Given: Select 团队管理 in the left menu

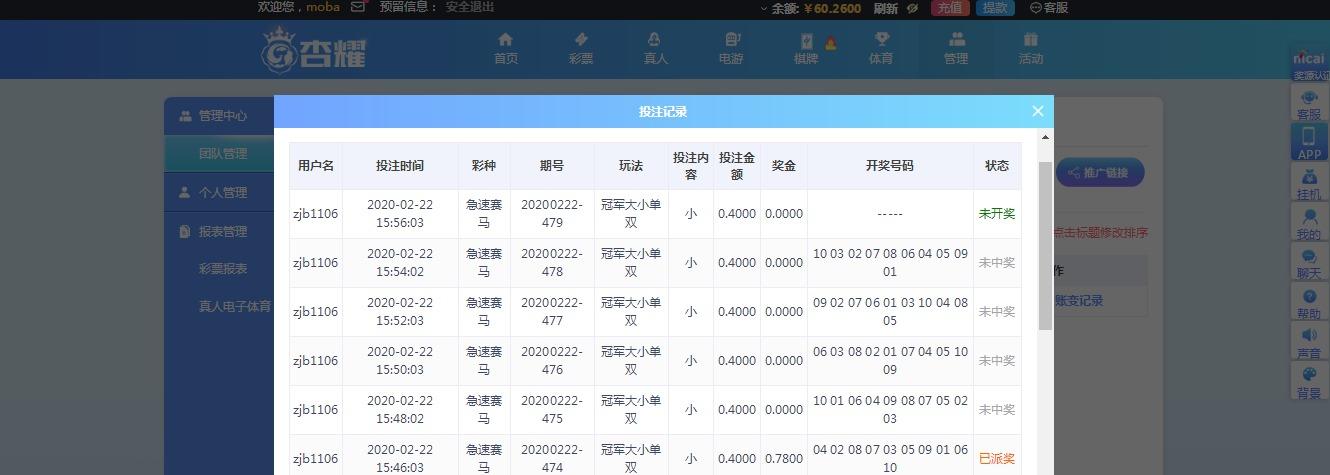Looking at the screenshot, I should click(219, 154).
